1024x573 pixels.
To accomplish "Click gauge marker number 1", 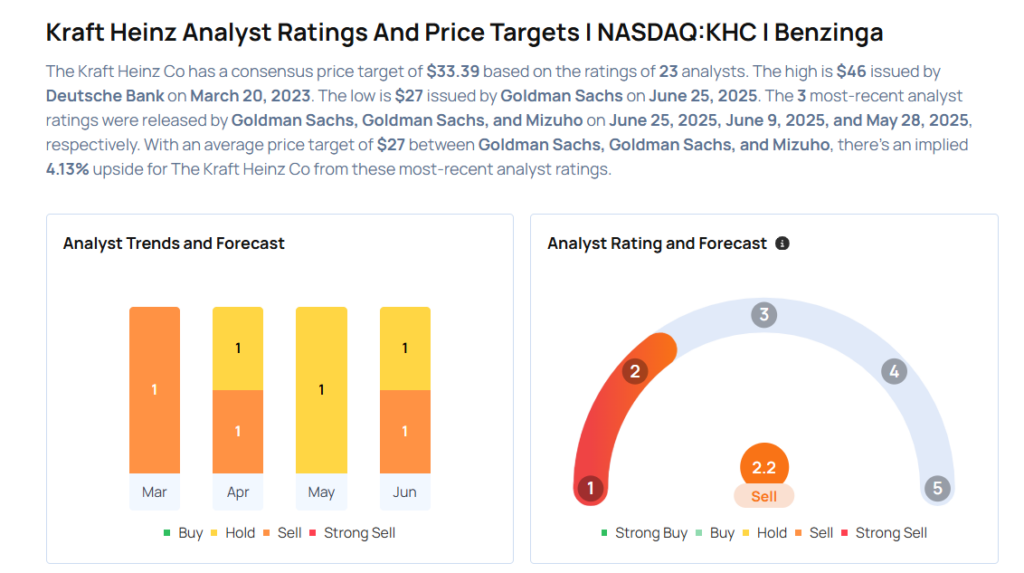I will (x=590, y=488).
